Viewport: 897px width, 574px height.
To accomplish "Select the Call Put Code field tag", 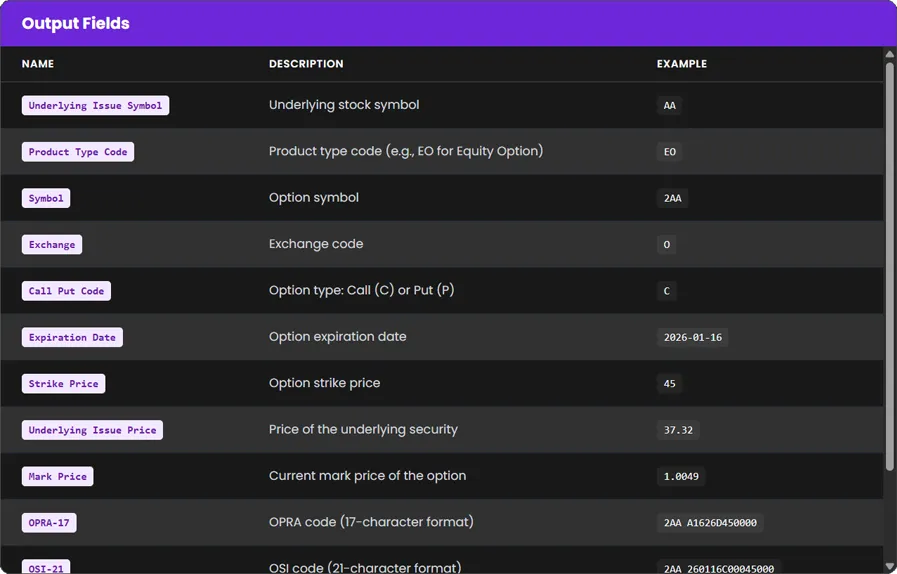I will coord(66,291).
